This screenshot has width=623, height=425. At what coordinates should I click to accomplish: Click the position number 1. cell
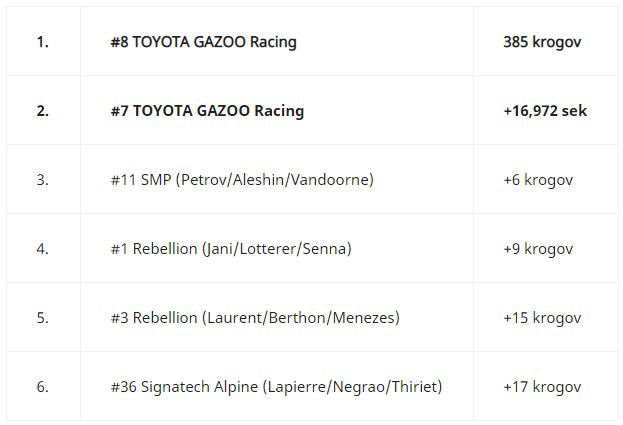43,42
